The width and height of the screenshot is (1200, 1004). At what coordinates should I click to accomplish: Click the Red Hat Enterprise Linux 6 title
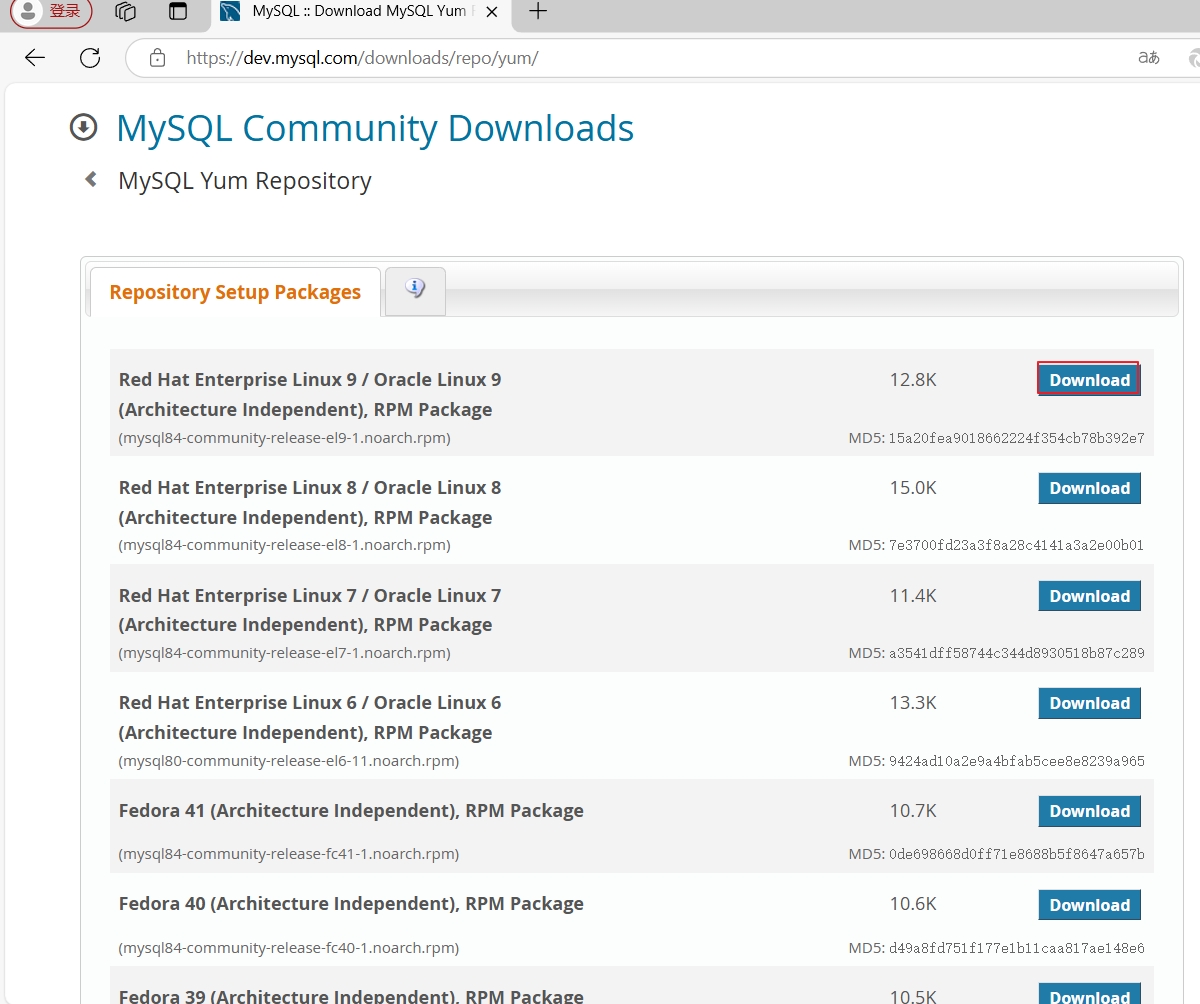point(310,717)
